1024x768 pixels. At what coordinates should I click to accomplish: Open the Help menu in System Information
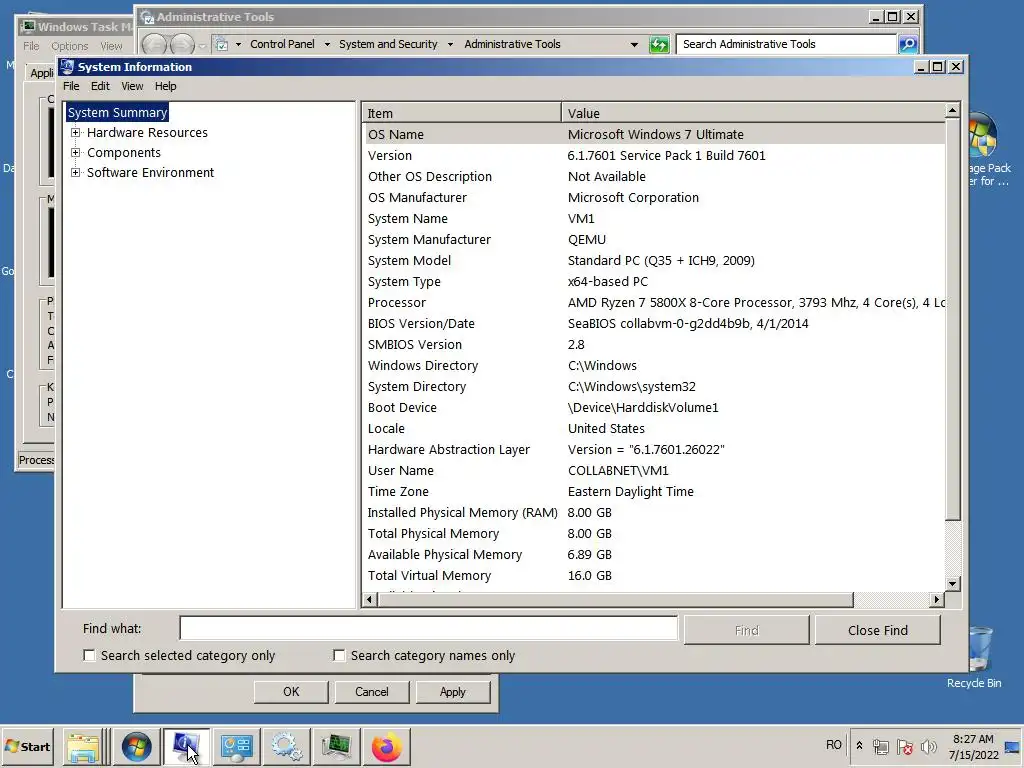[165, 86]
